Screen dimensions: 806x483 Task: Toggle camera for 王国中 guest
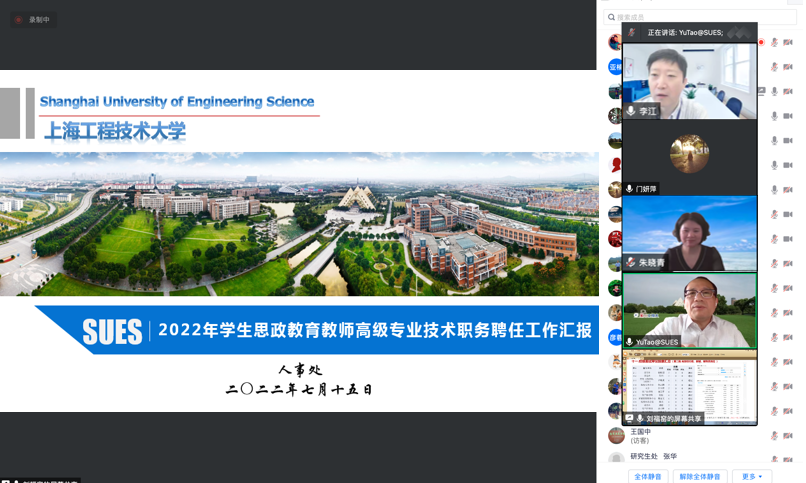[788, 435]
